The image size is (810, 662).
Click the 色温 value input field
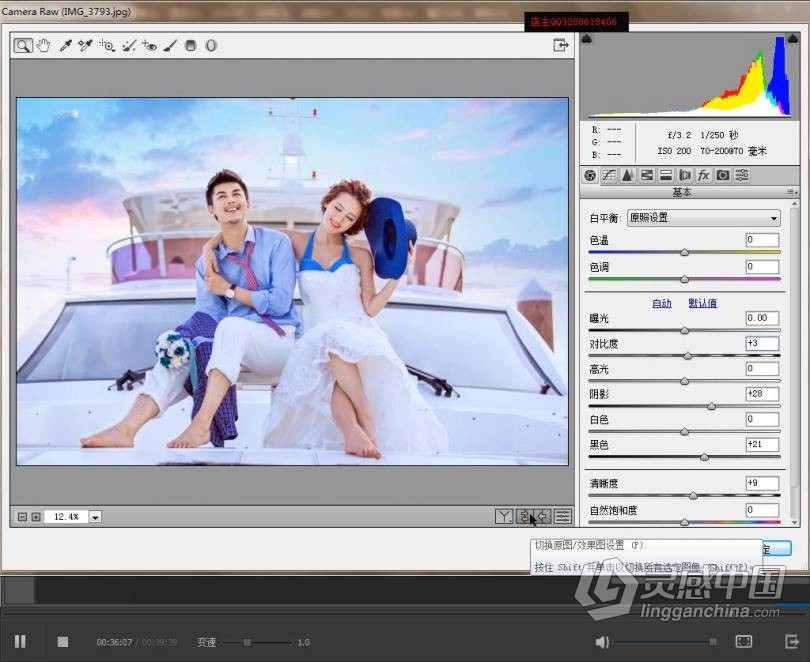click(x=762, y=240)
